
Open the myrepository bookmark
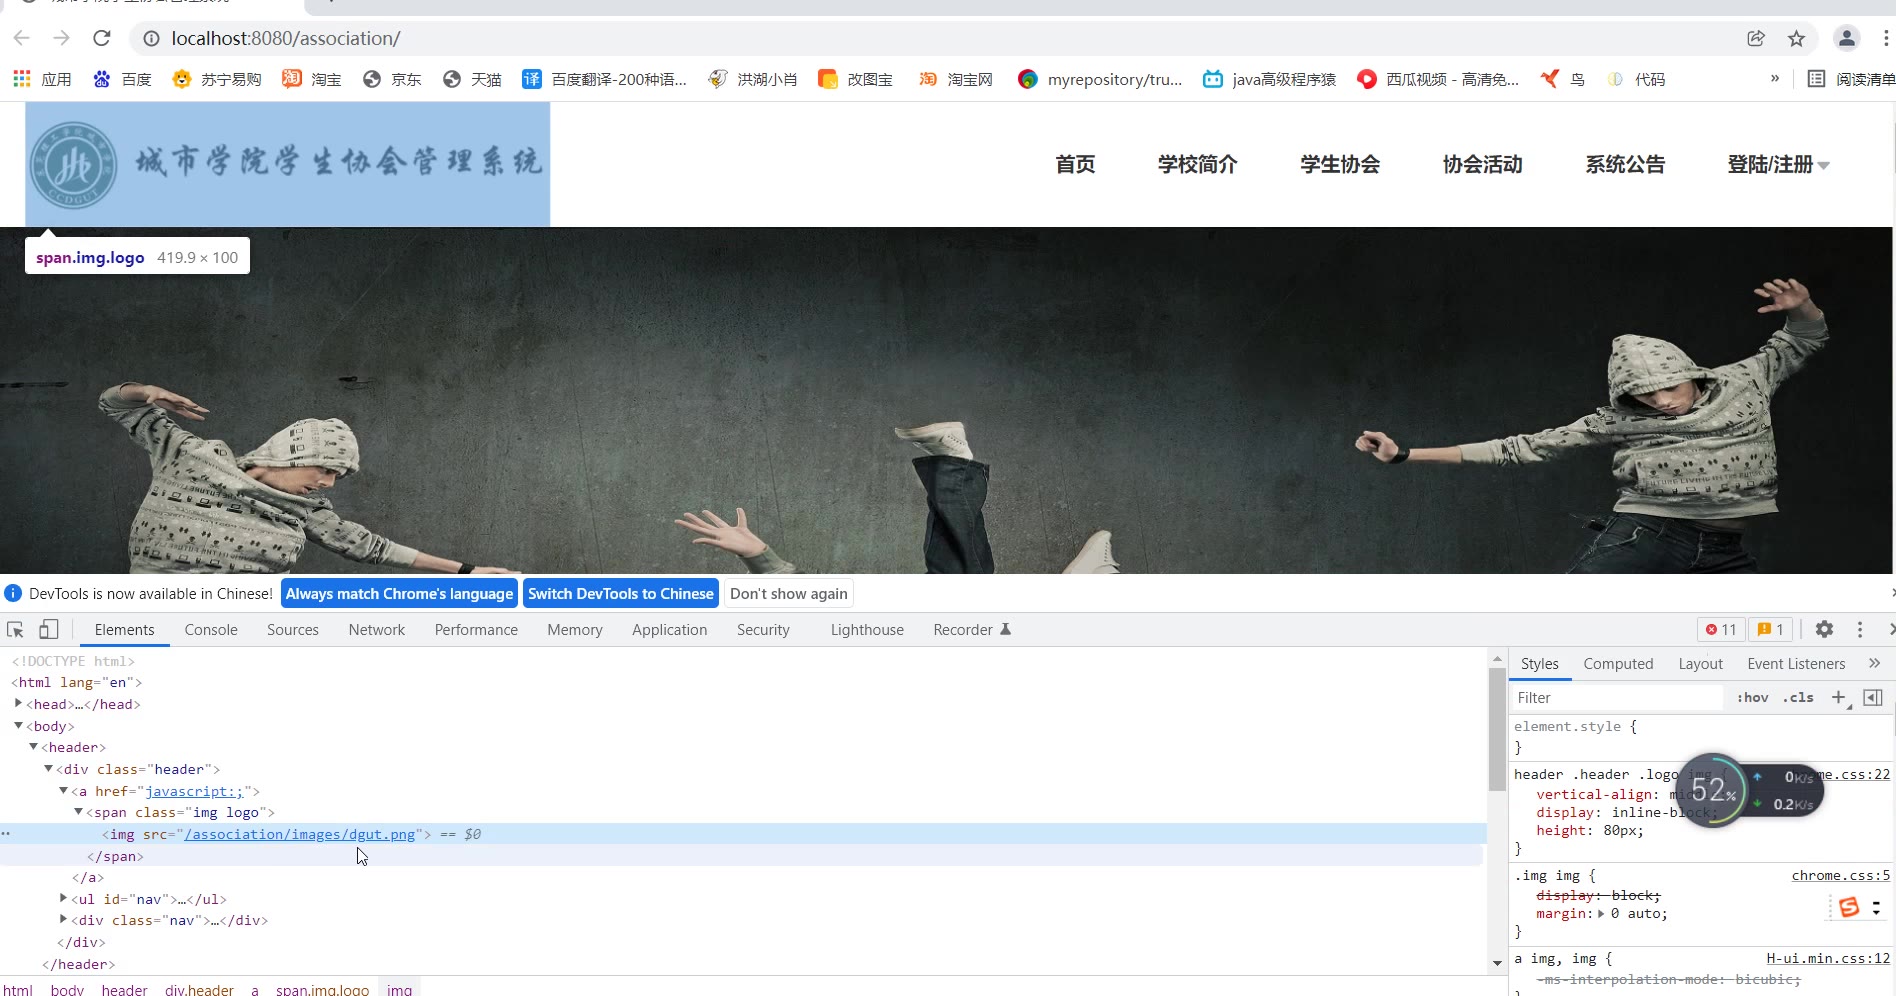[1099, 79]
